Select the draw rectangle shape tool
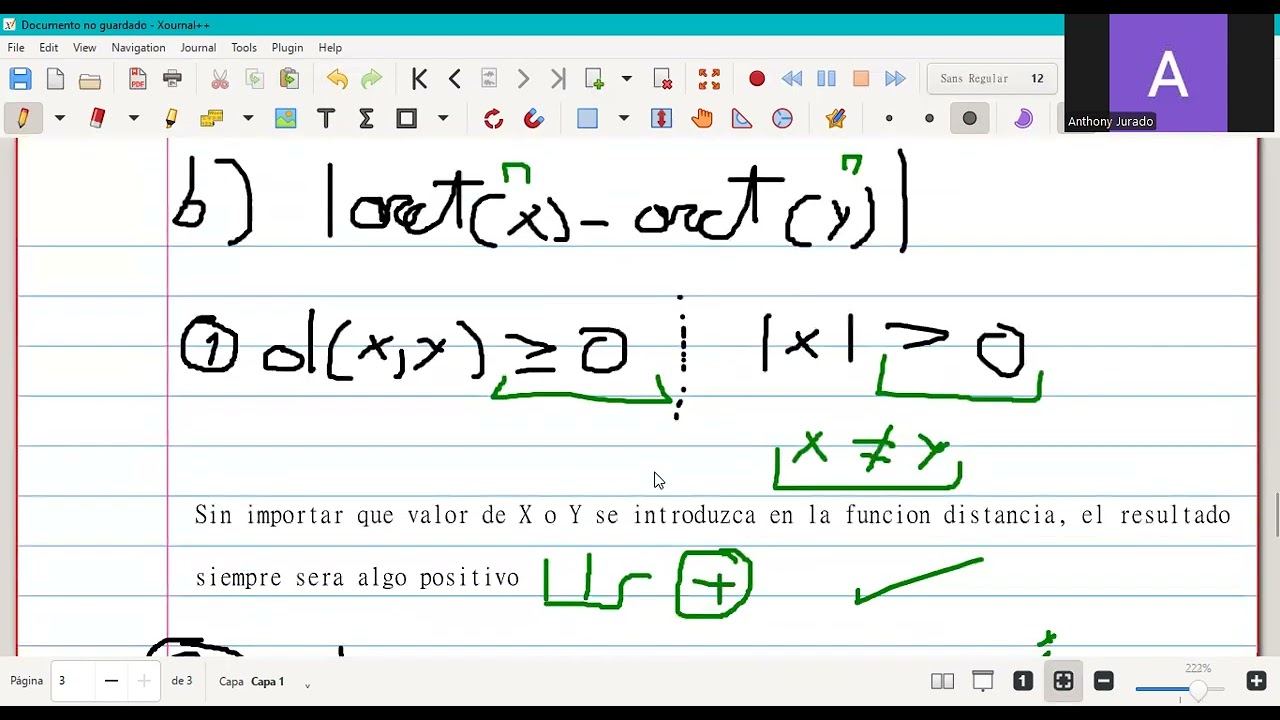The image size is (1280, 720). coord(406,118)
